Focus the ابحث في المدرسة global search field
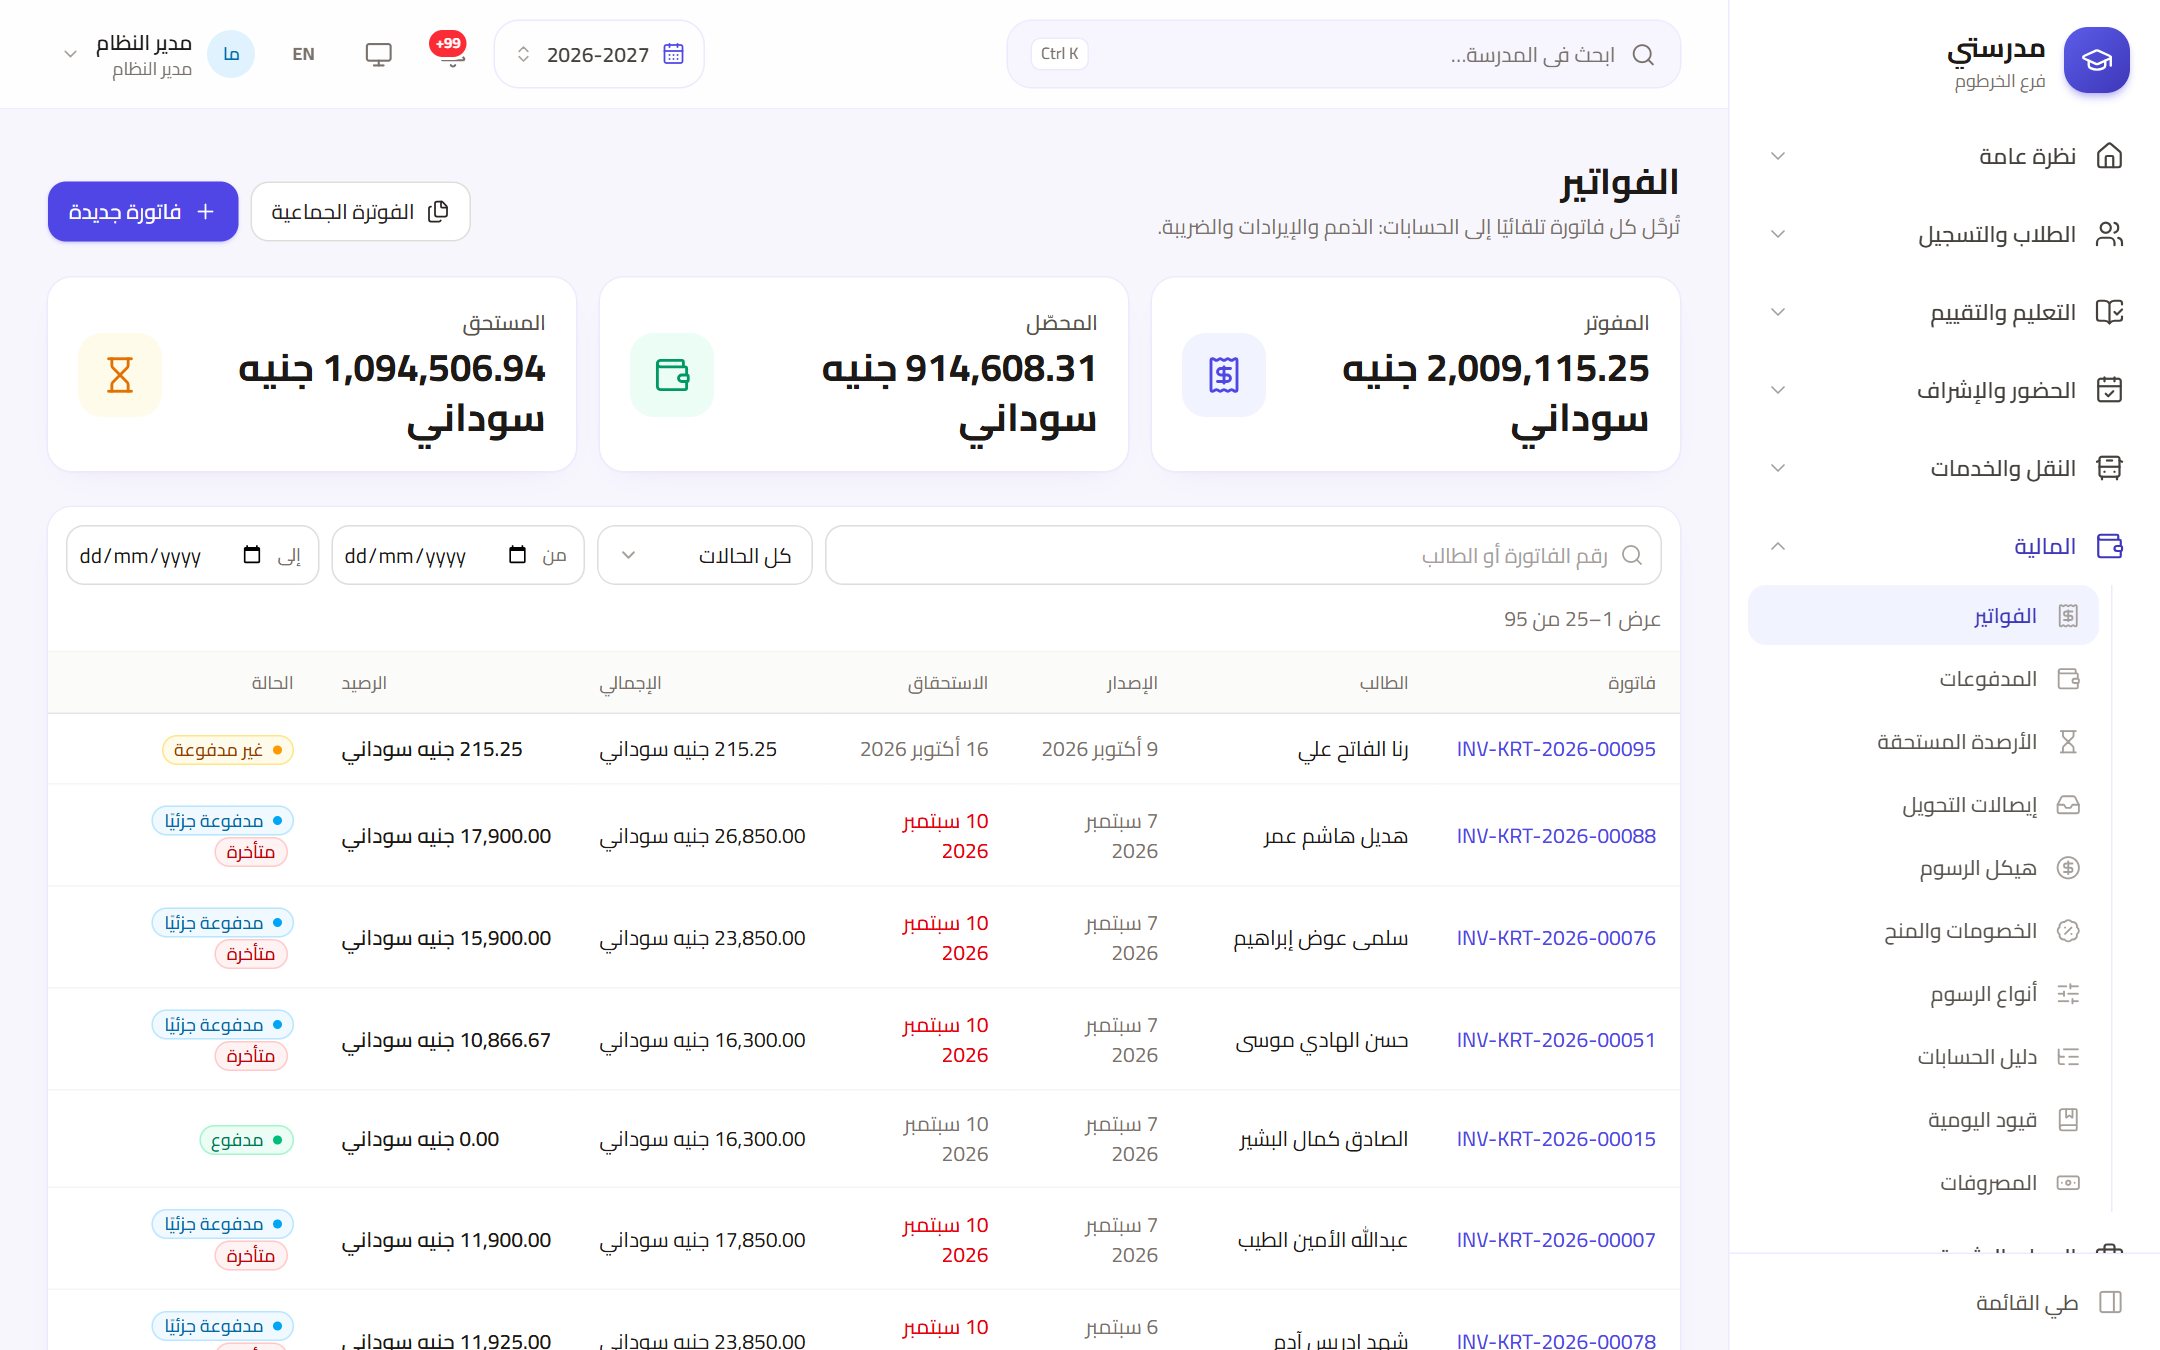This screenshot has width=2160, height=1350. click(1343, 54)
